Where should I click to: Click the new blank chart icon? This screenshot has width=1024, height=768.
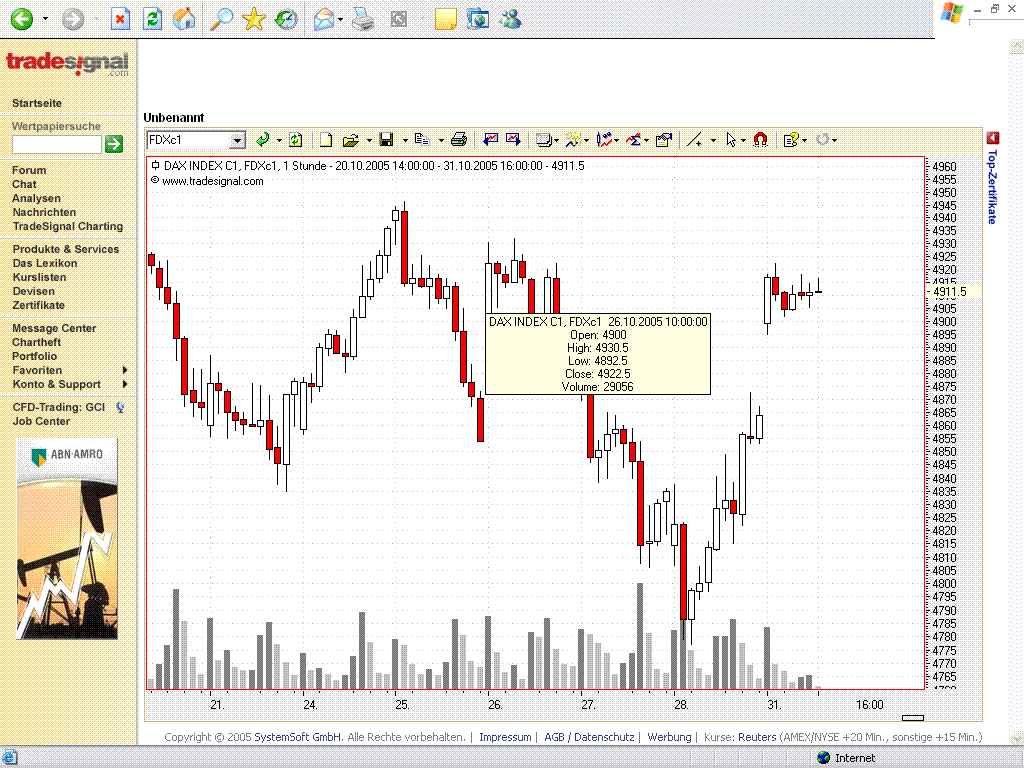click(x=326, y=140)
